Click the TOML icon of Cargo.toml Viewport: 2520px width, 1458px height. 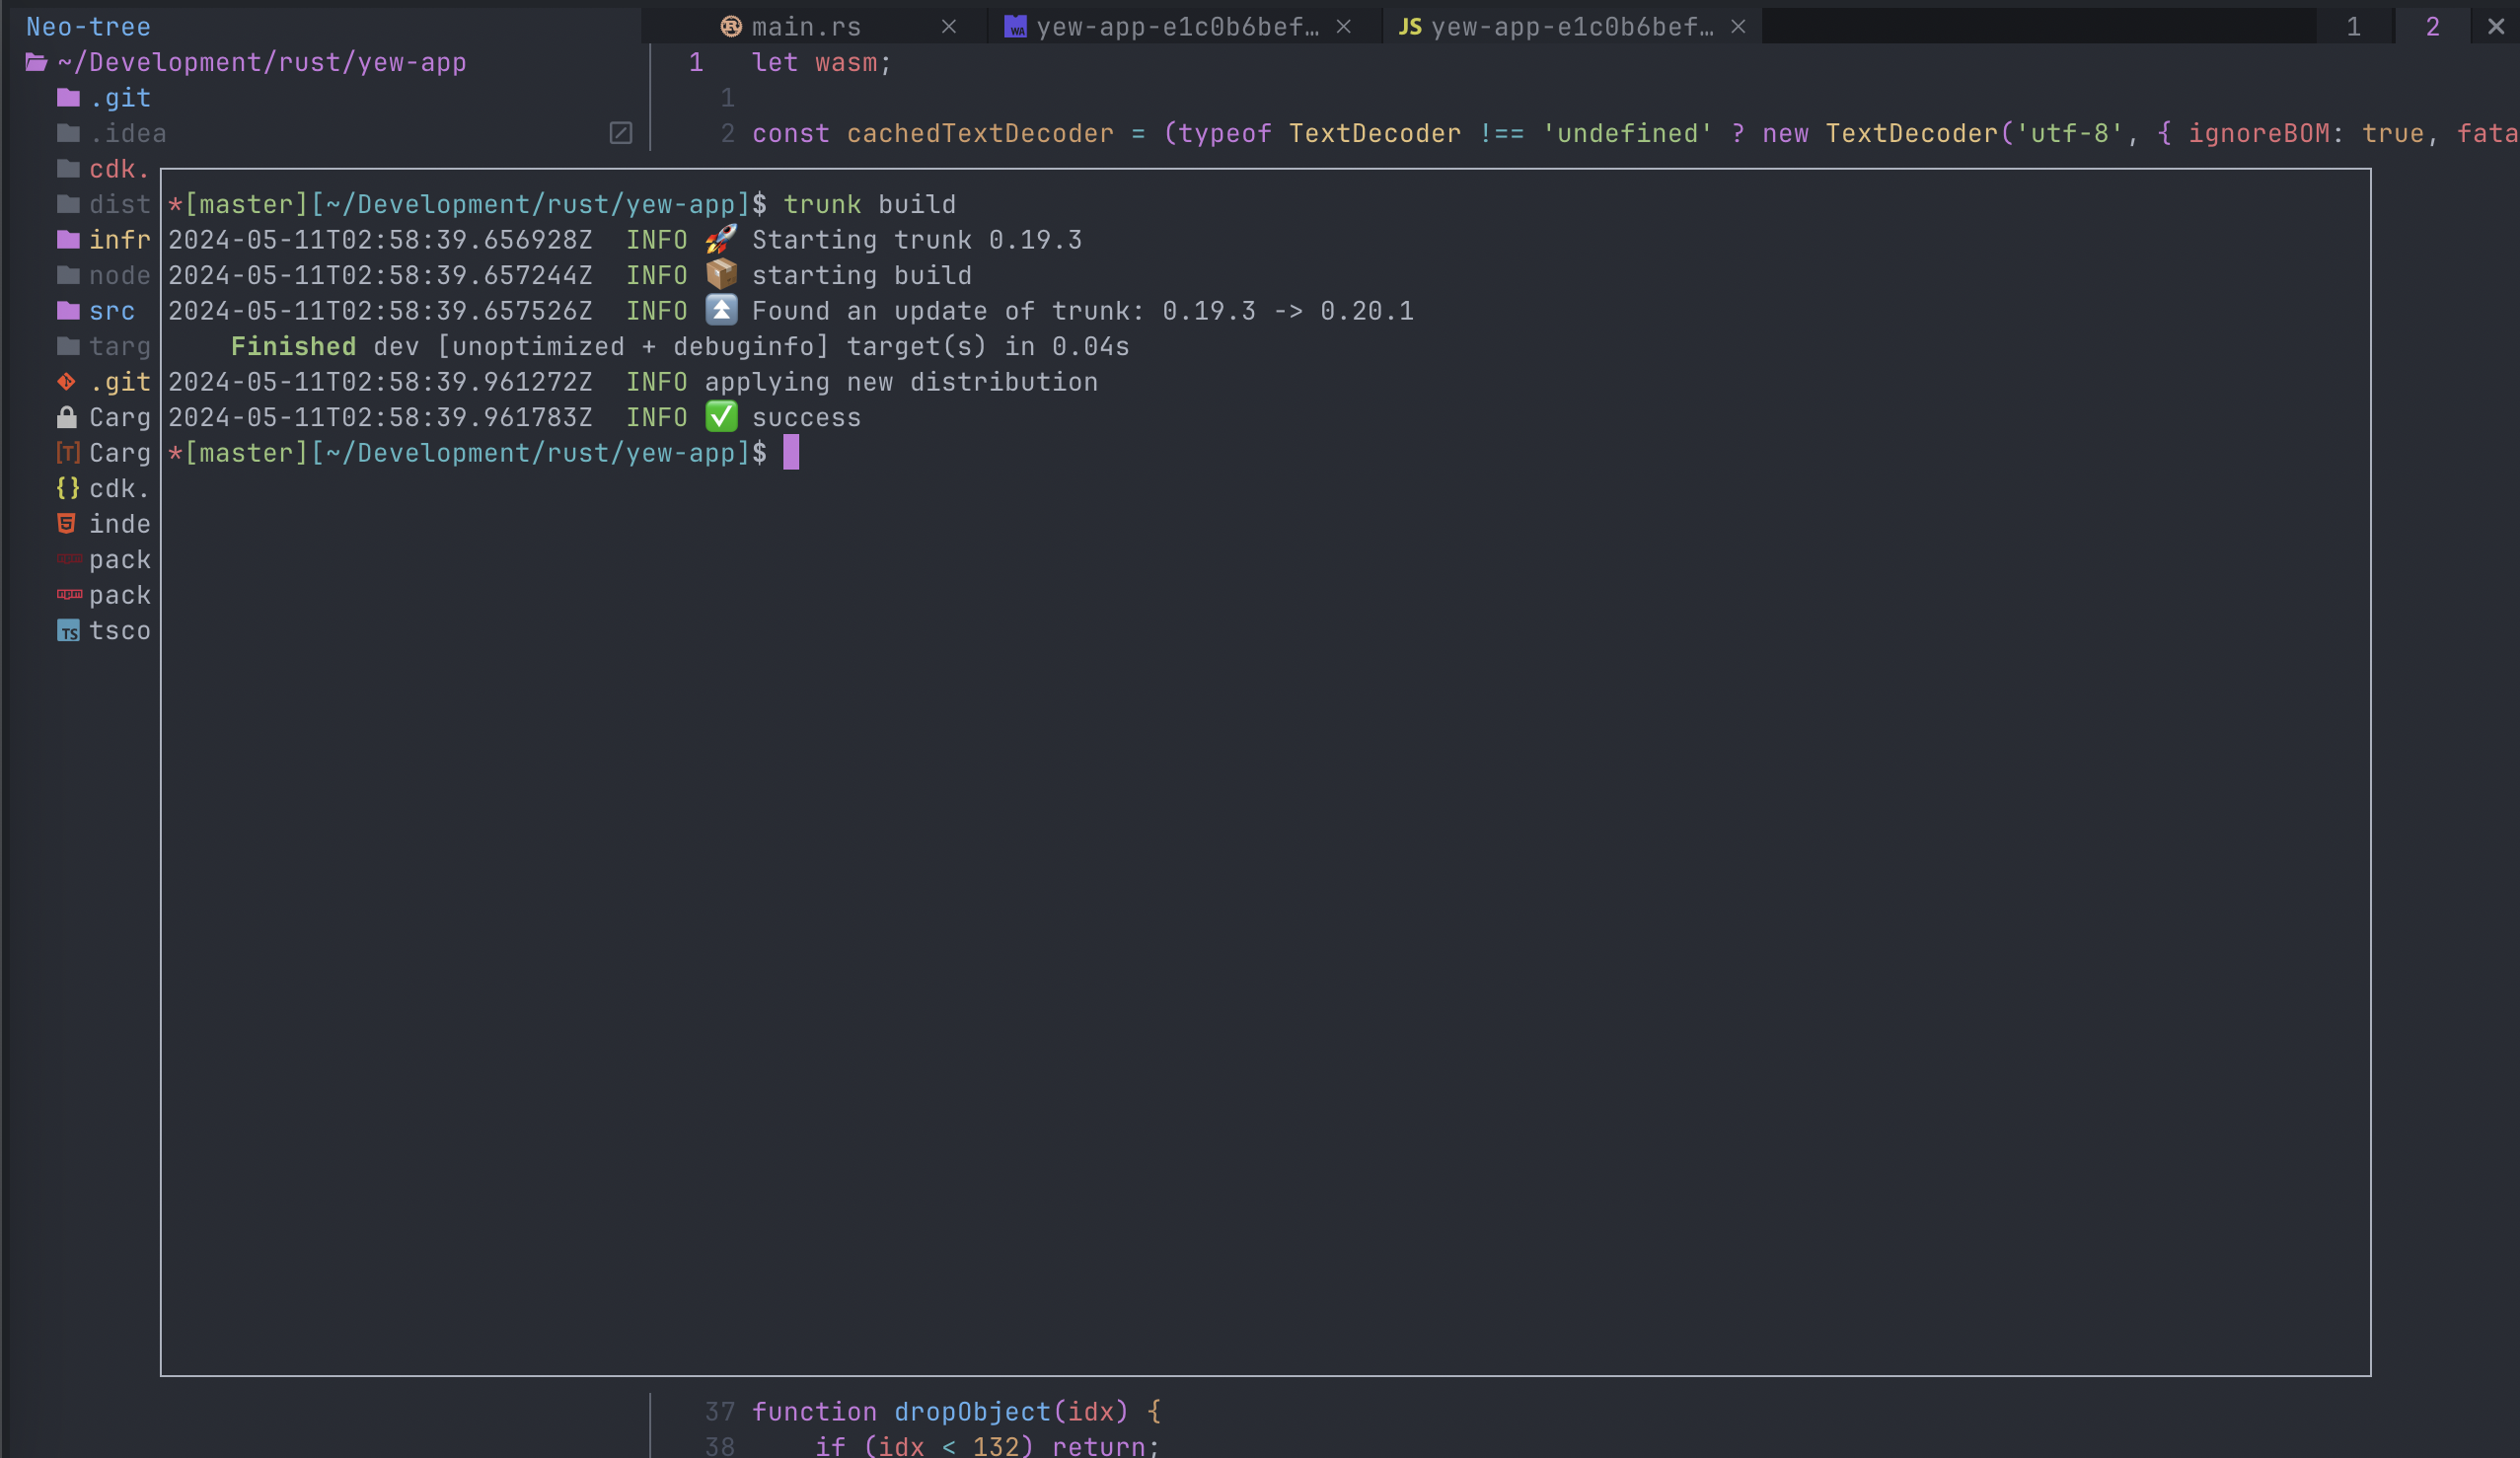tap(67, 453)
